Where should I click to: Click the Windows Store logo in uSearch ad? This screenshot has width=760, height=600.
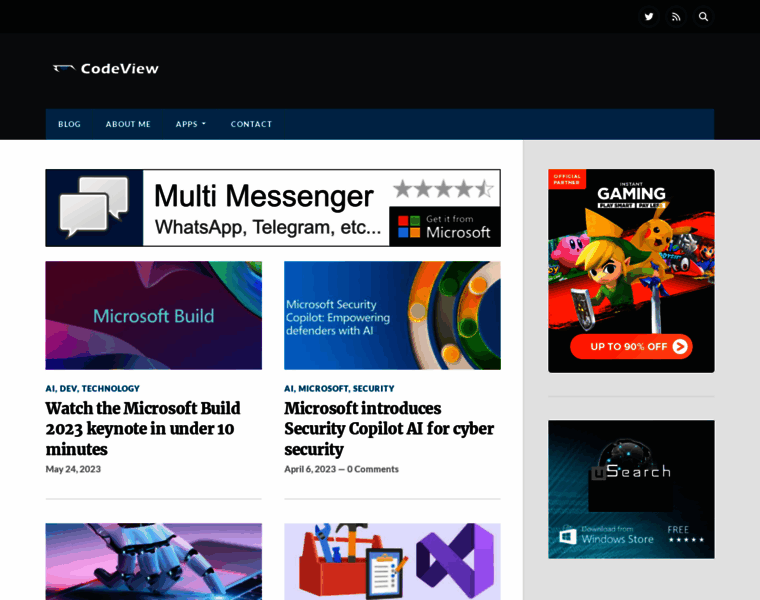tap(568, 536)
